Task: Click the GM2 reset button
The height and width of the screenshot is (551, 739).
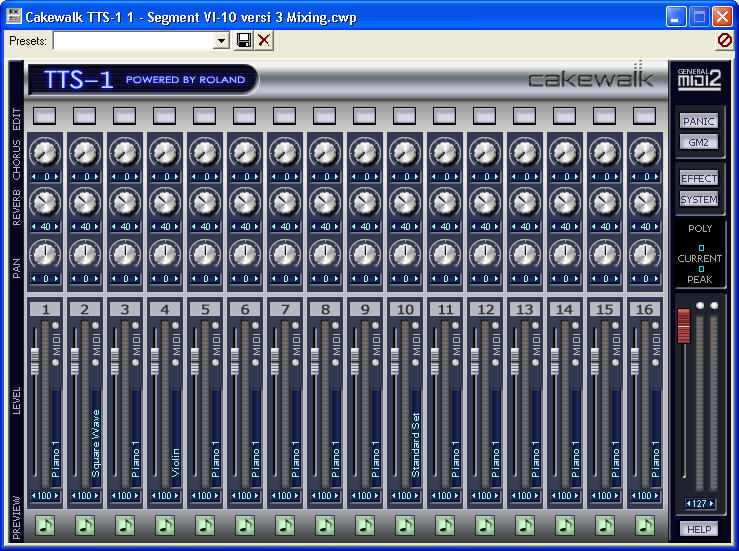Action: (698, 142)
